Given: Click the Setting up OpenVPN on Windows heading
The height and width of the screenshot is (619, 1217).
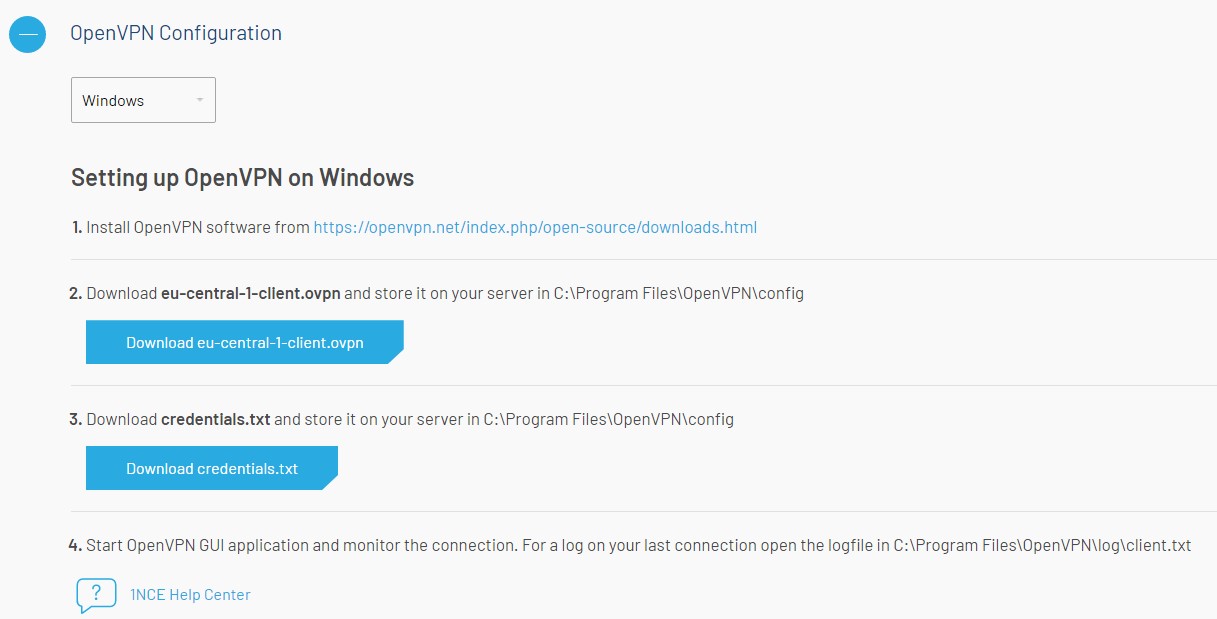Looking at the screenshot, I should coord(242,178).
